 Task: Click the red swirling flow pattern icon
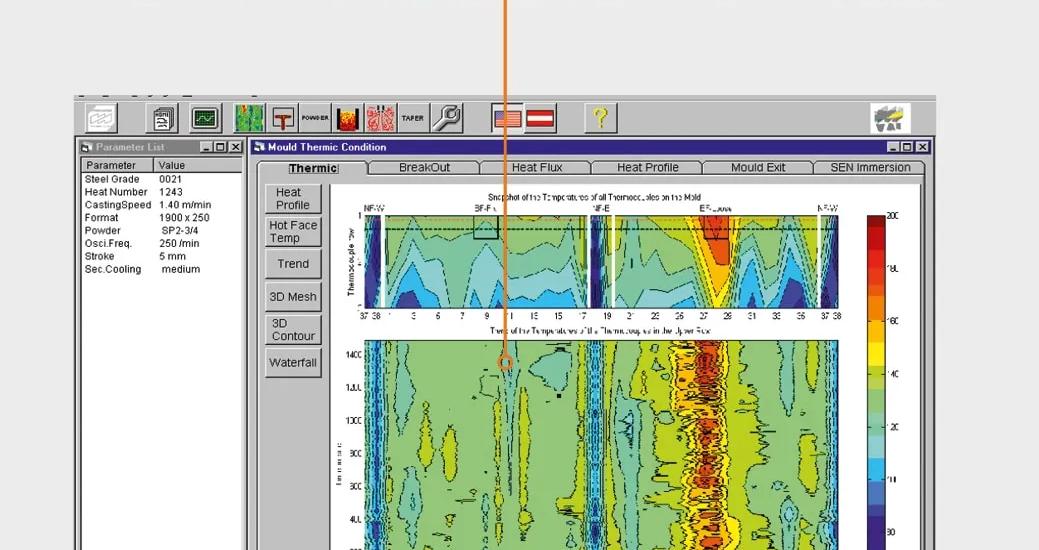click(x=380, y=119)
